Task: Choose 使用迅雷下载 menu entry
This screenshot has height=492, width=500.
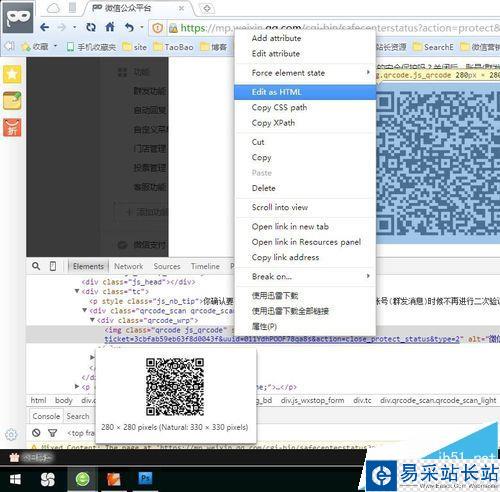Action: pos(305,296)
